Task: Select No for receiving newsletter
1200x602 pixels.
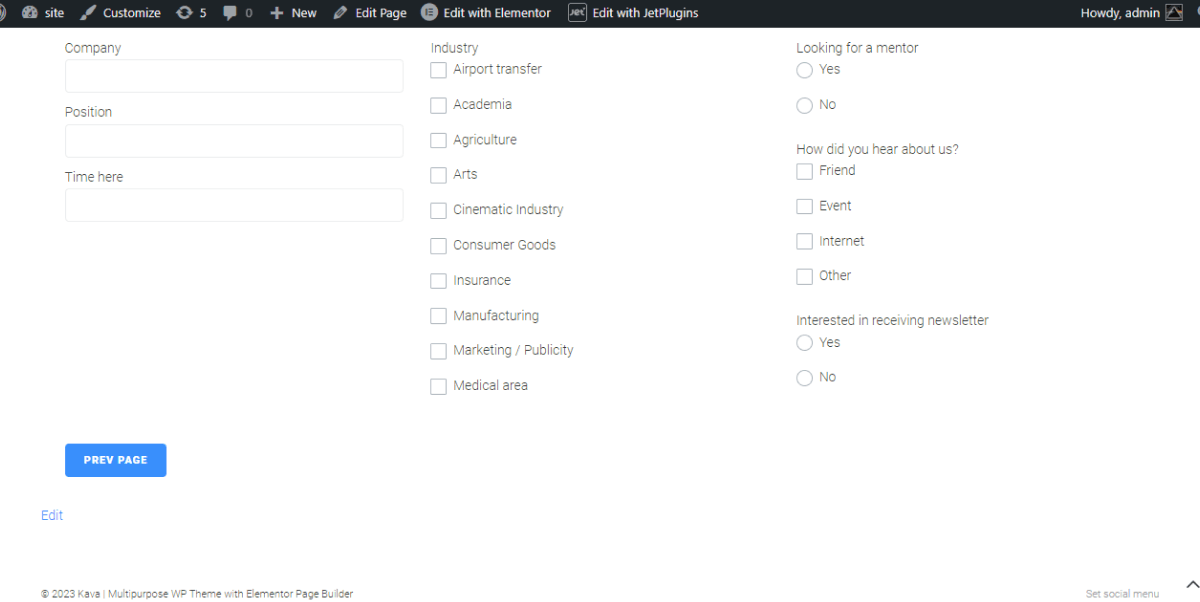Action: [804, 377]
